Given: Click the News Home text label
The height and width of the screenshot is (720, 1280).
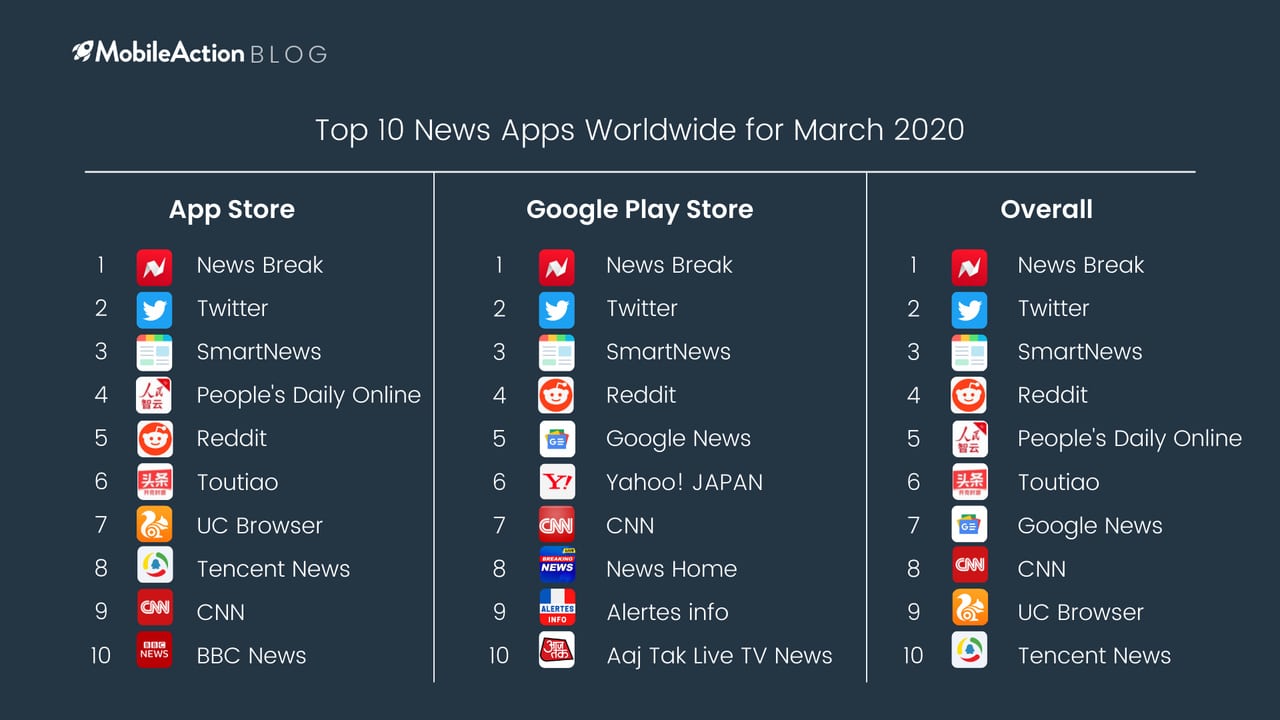Looking at the screenshot, I should pyautogui.click(x=672, y=569).
